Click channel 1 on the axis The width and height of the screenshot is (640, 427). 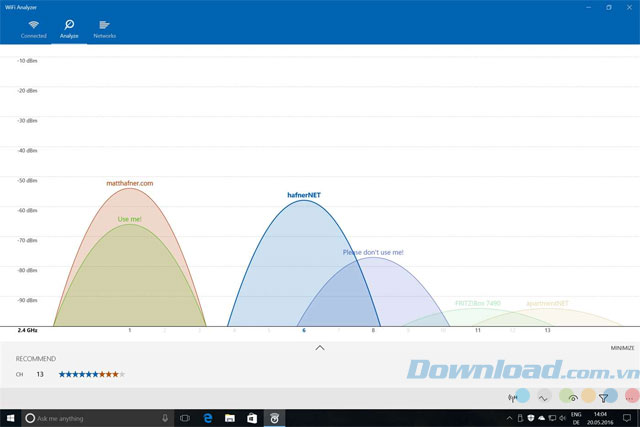[x=130, y=330]
